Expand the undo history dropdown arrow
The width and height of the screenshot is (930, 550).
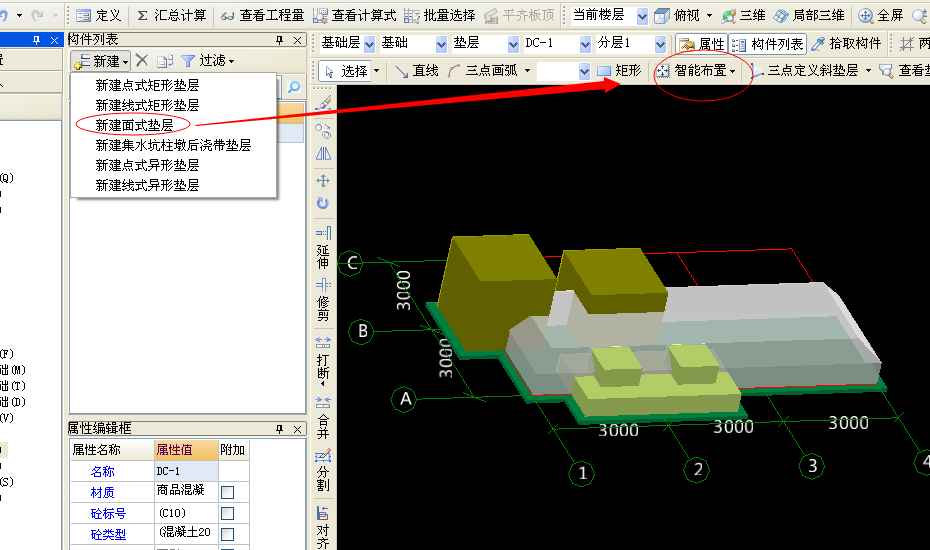click(19, 15)
